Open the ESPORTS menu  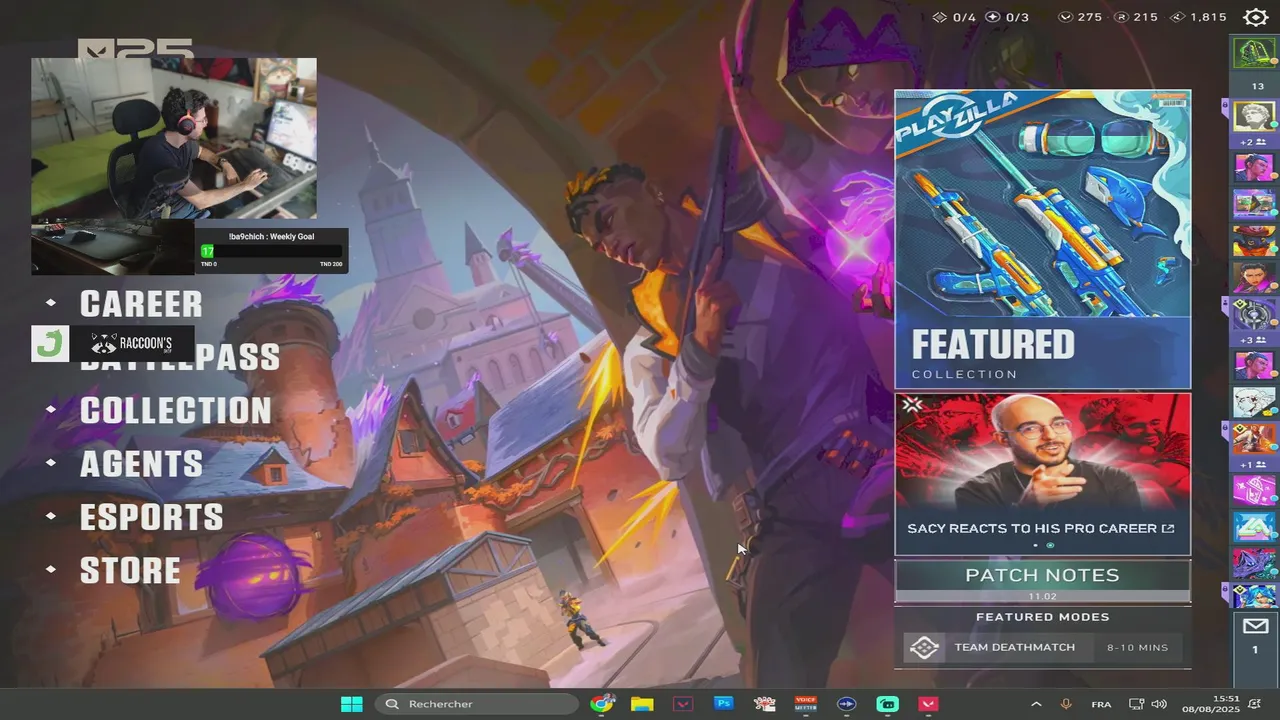pos(152,517)
